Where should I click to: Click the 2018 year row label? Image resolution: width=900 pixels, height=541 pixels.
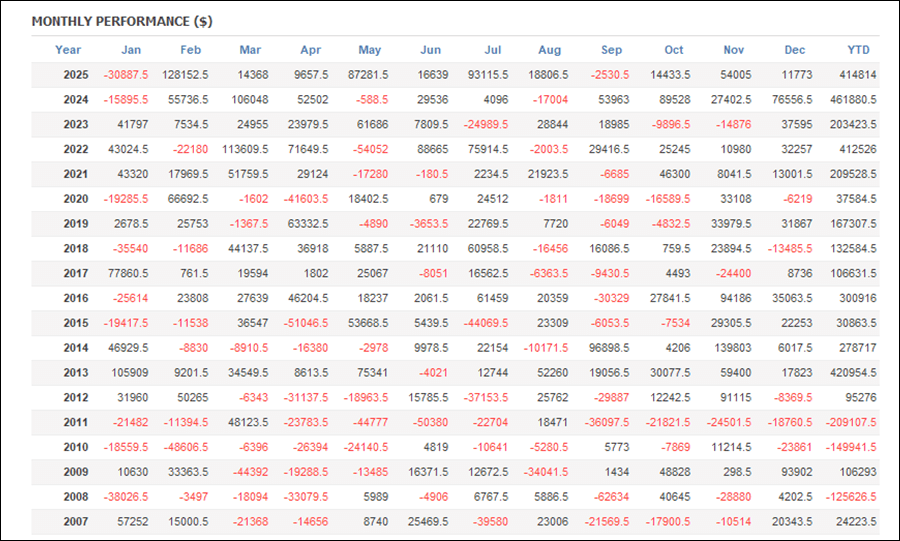pos(75,248)
